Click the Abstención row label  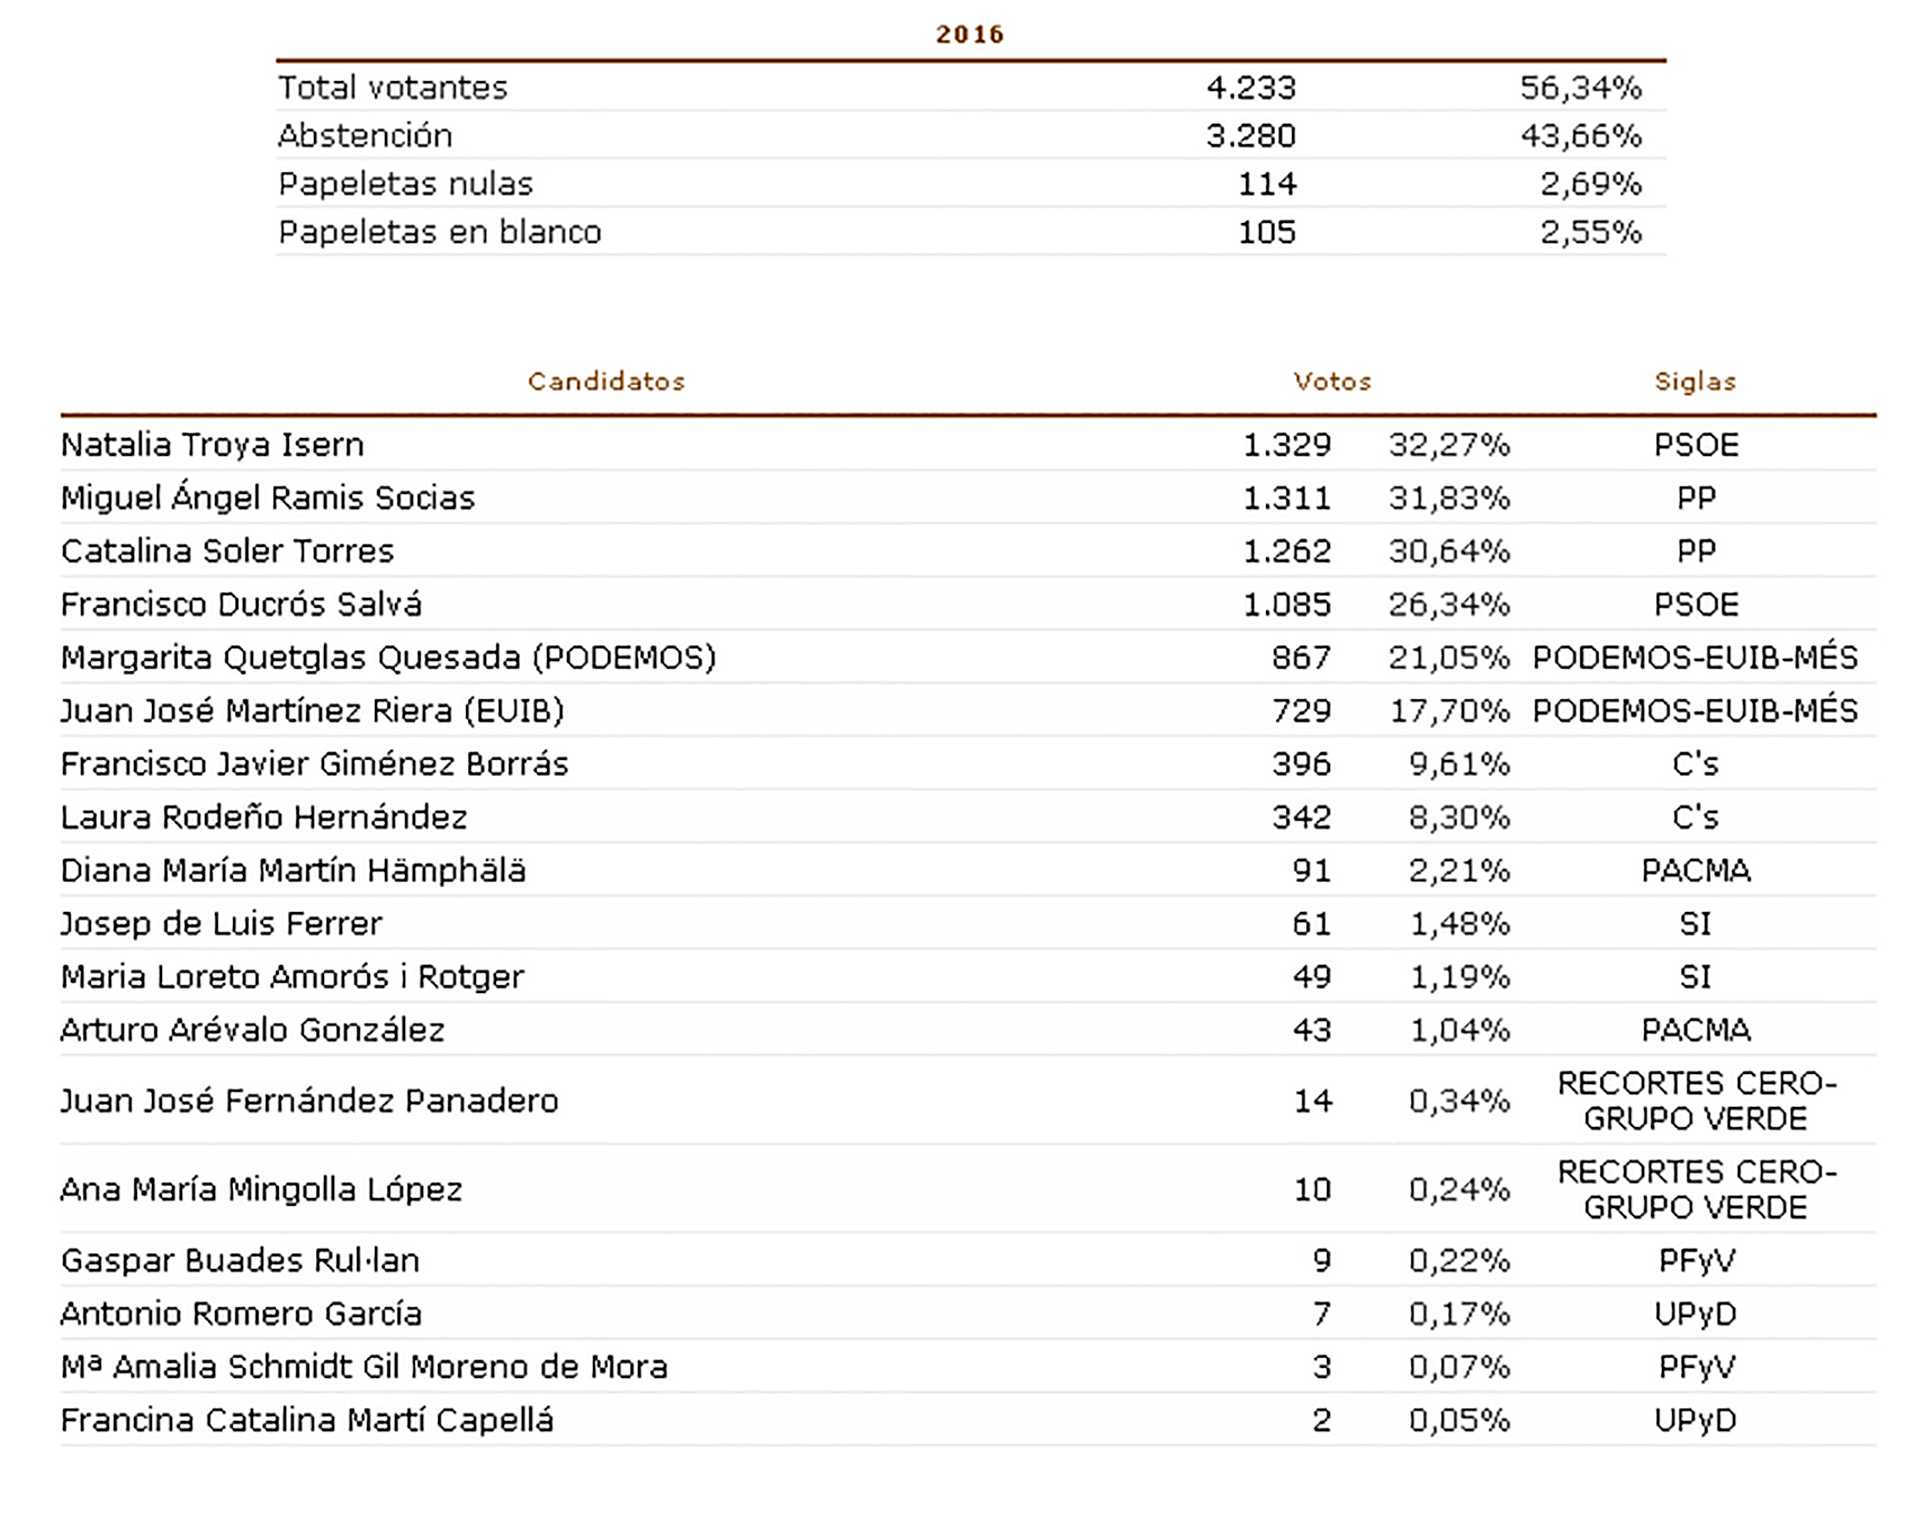pos(365,135)
